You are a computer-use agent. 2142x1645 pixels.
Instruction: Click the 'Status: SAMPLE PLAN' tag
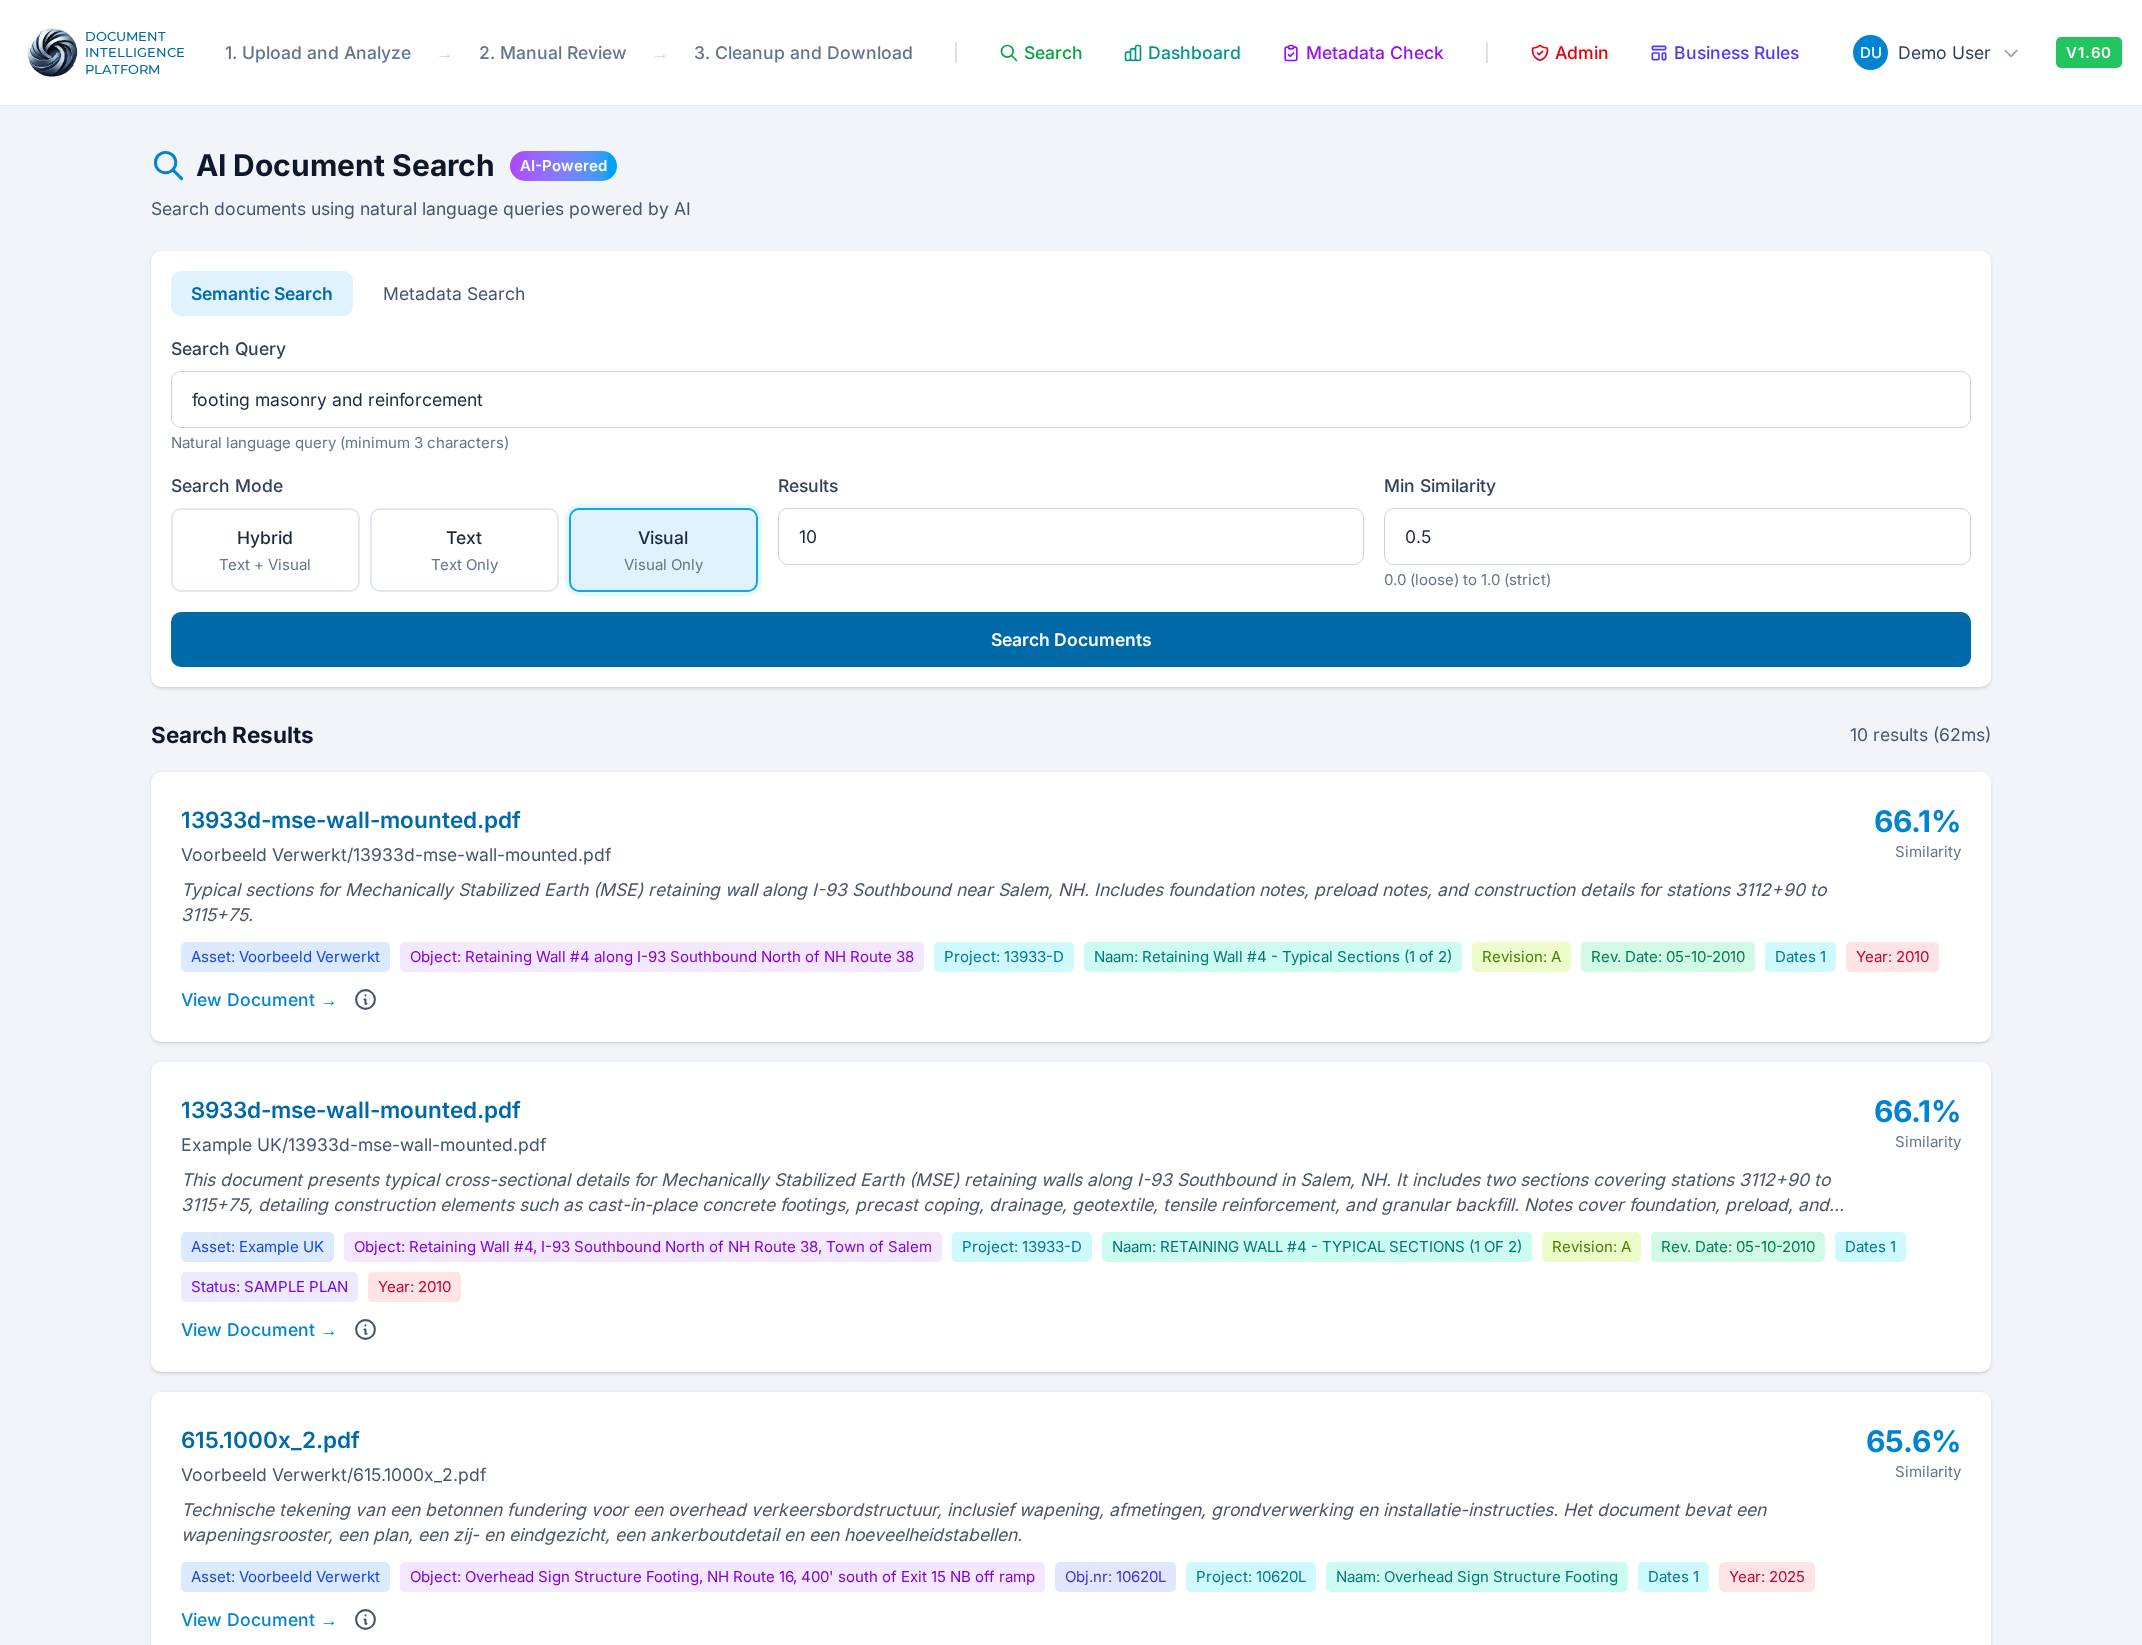coord(269,1287)
